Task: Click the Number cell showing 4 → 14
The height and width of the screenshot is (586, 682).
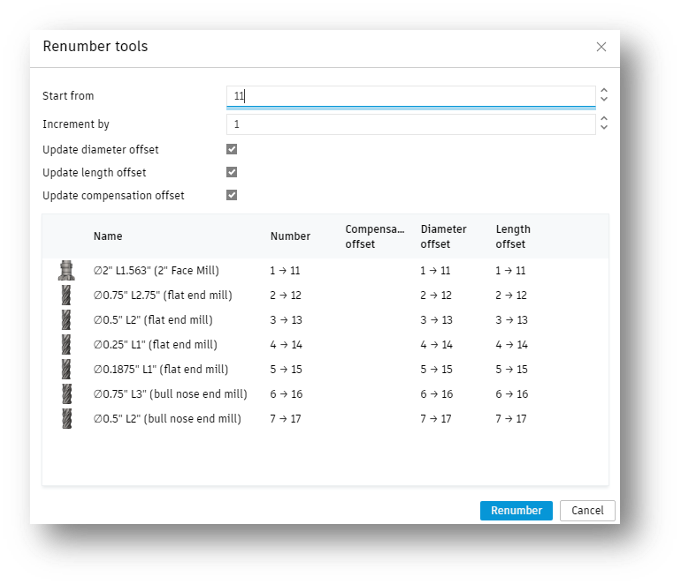Action: tap(286, 345)
